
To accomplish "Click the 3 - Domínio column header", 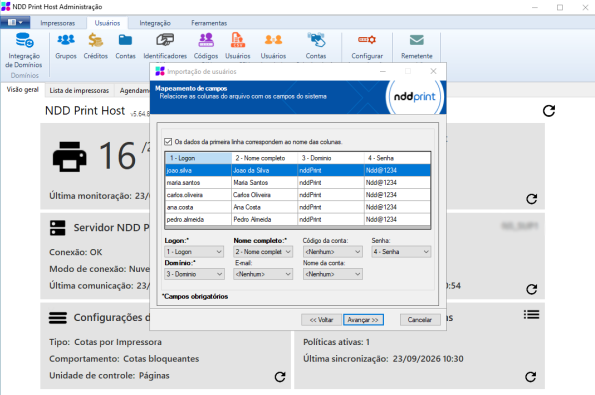I will point(331,158).
